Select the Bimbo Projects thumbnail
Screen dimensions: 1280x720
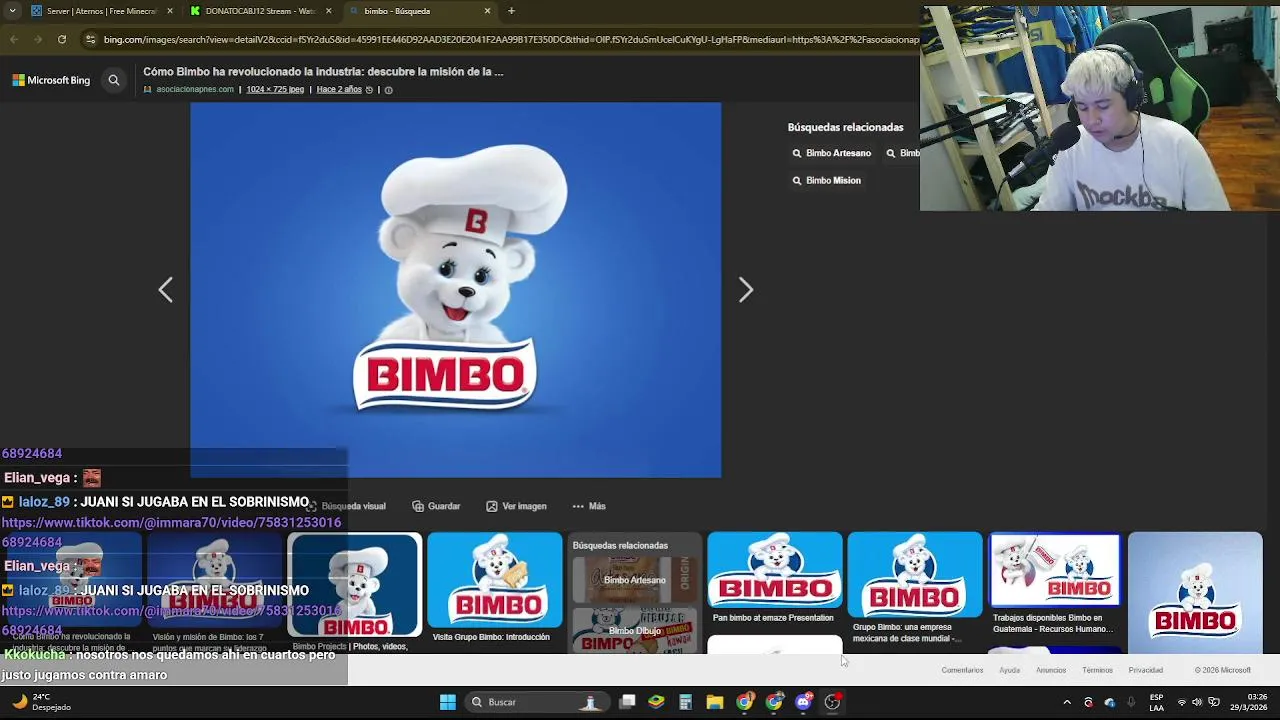pos(355,586)
